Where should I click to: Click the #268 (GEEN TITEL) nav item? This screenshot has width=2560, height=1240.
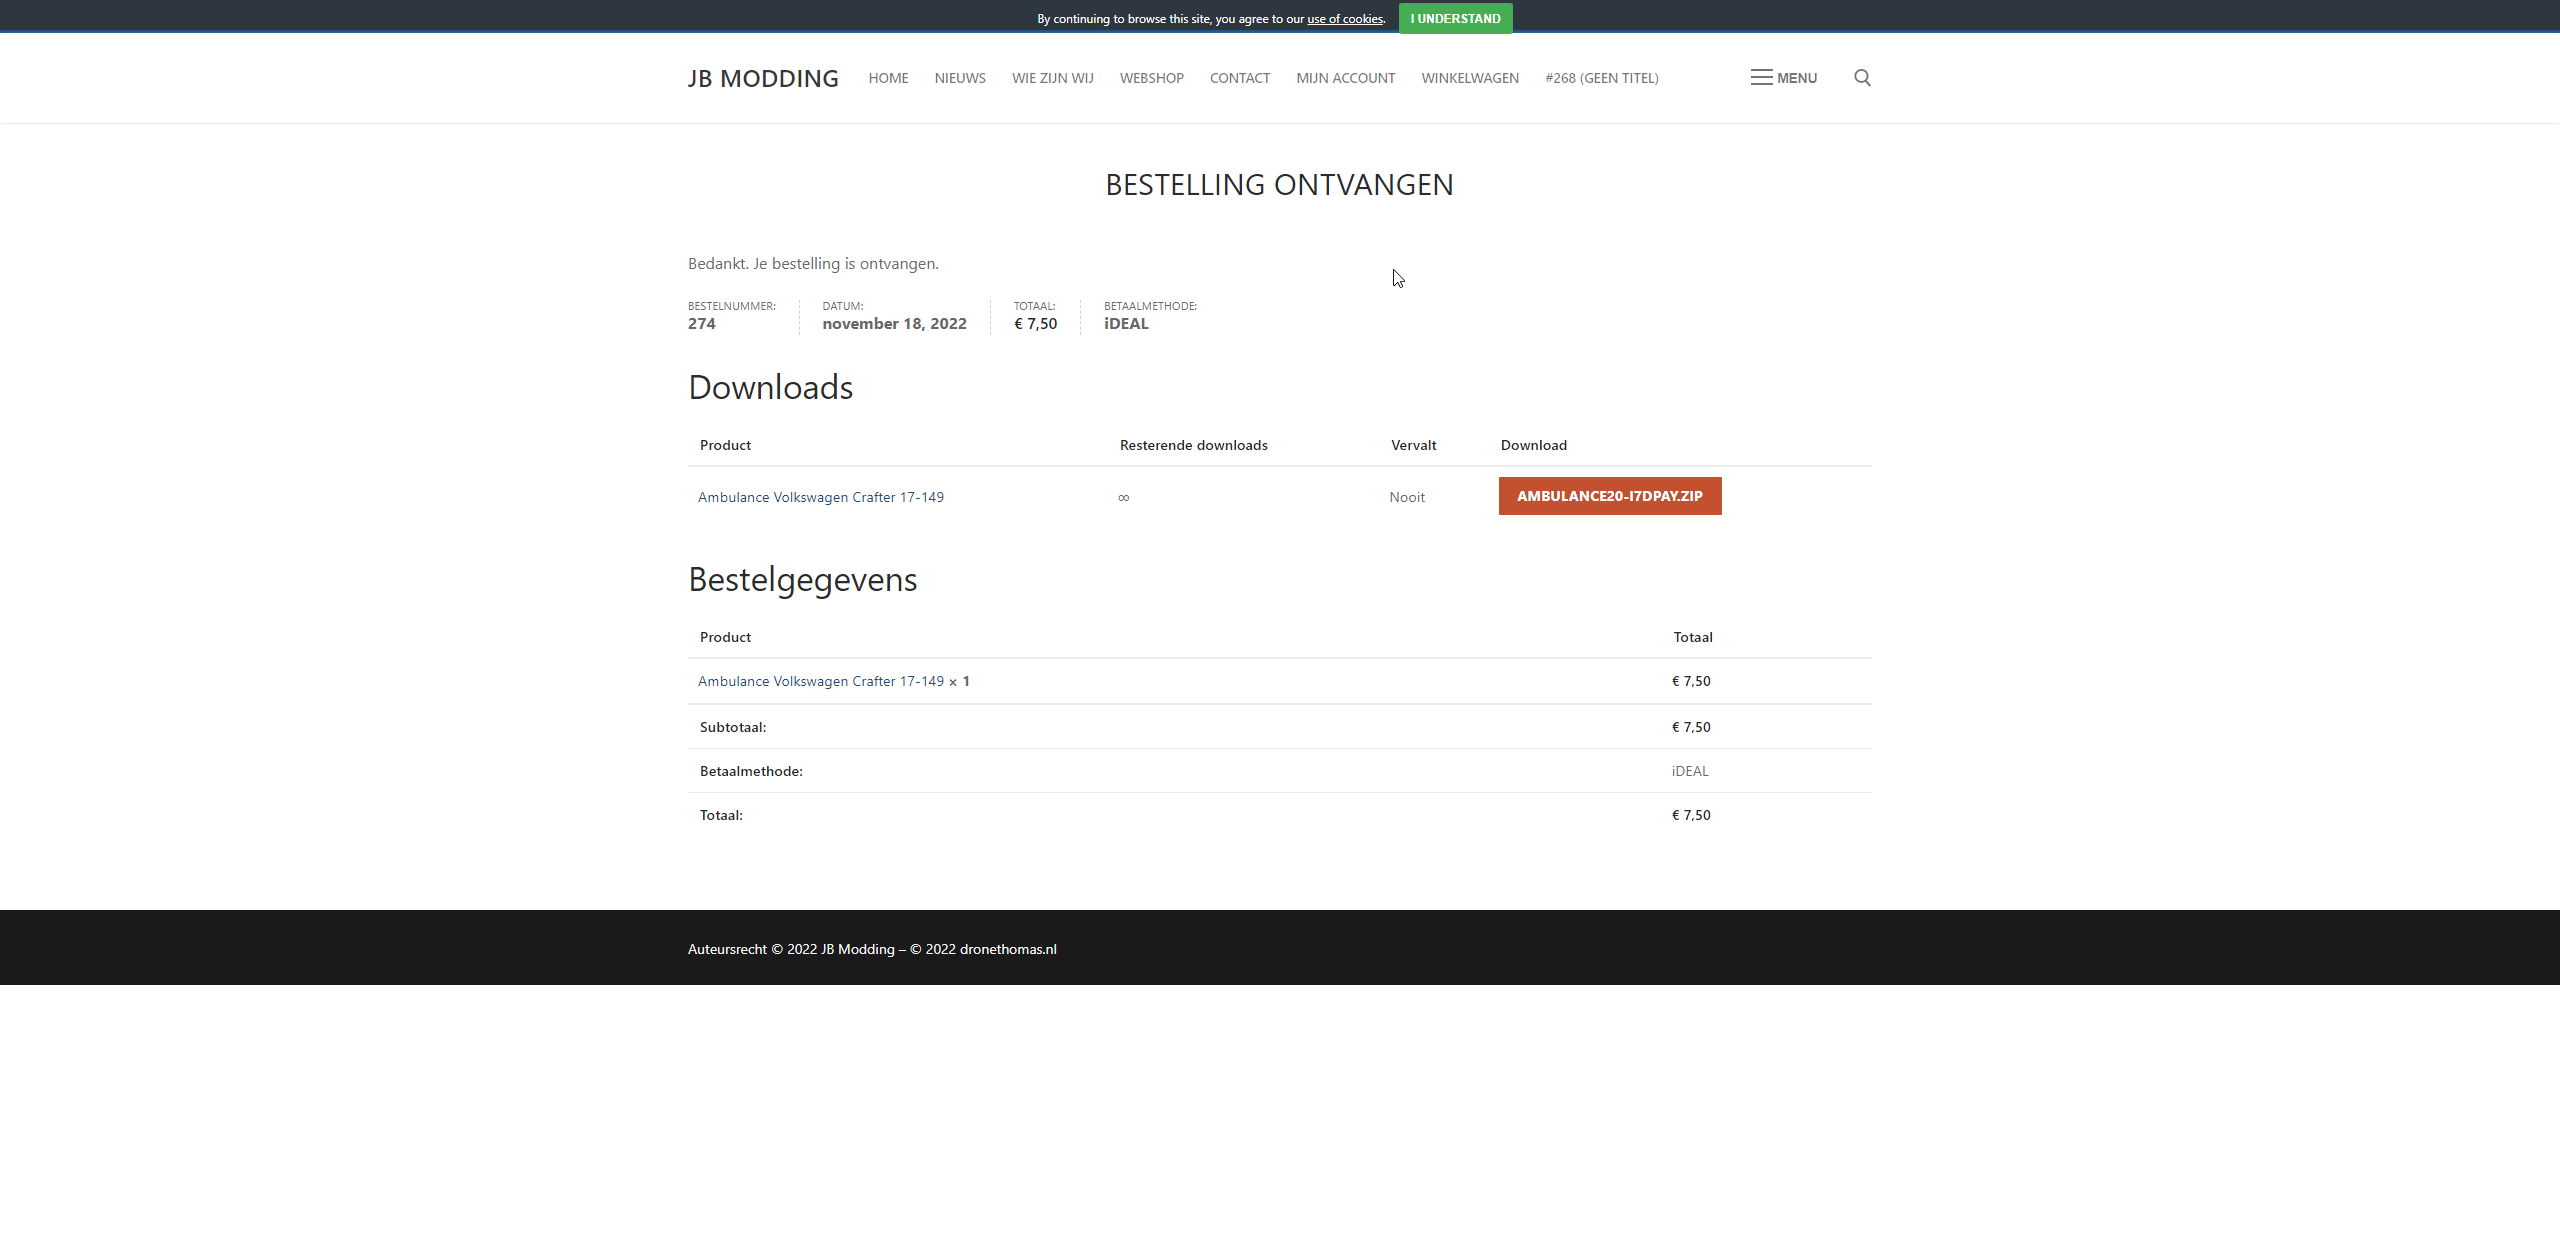pos(1601,78)
